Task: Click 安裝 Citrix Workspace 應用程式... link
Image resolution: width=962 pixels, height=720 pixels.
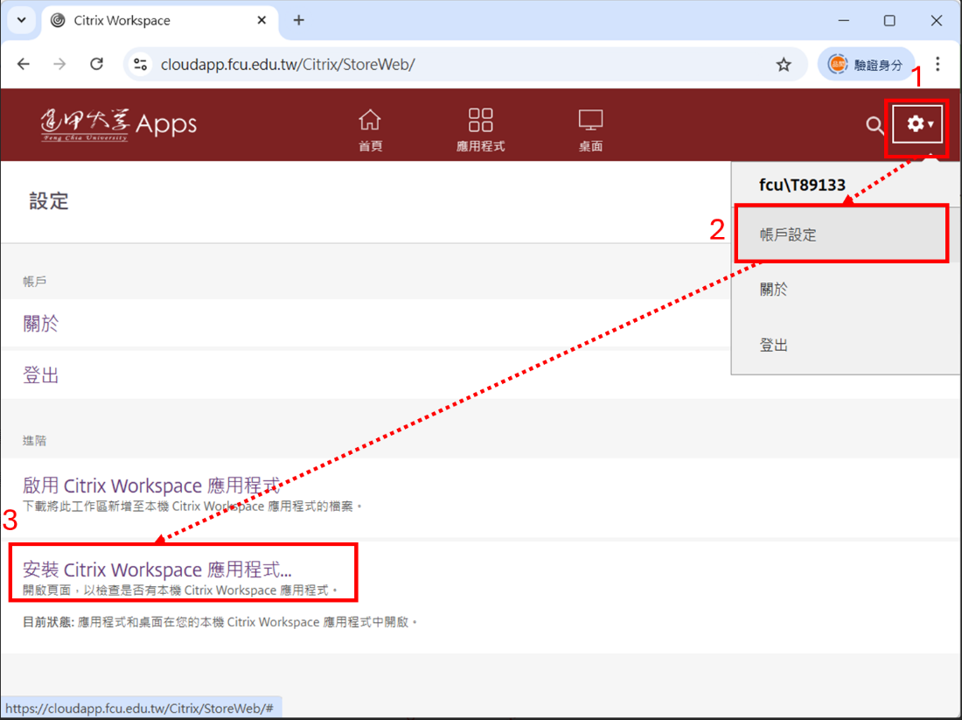Action: [157, 570]
